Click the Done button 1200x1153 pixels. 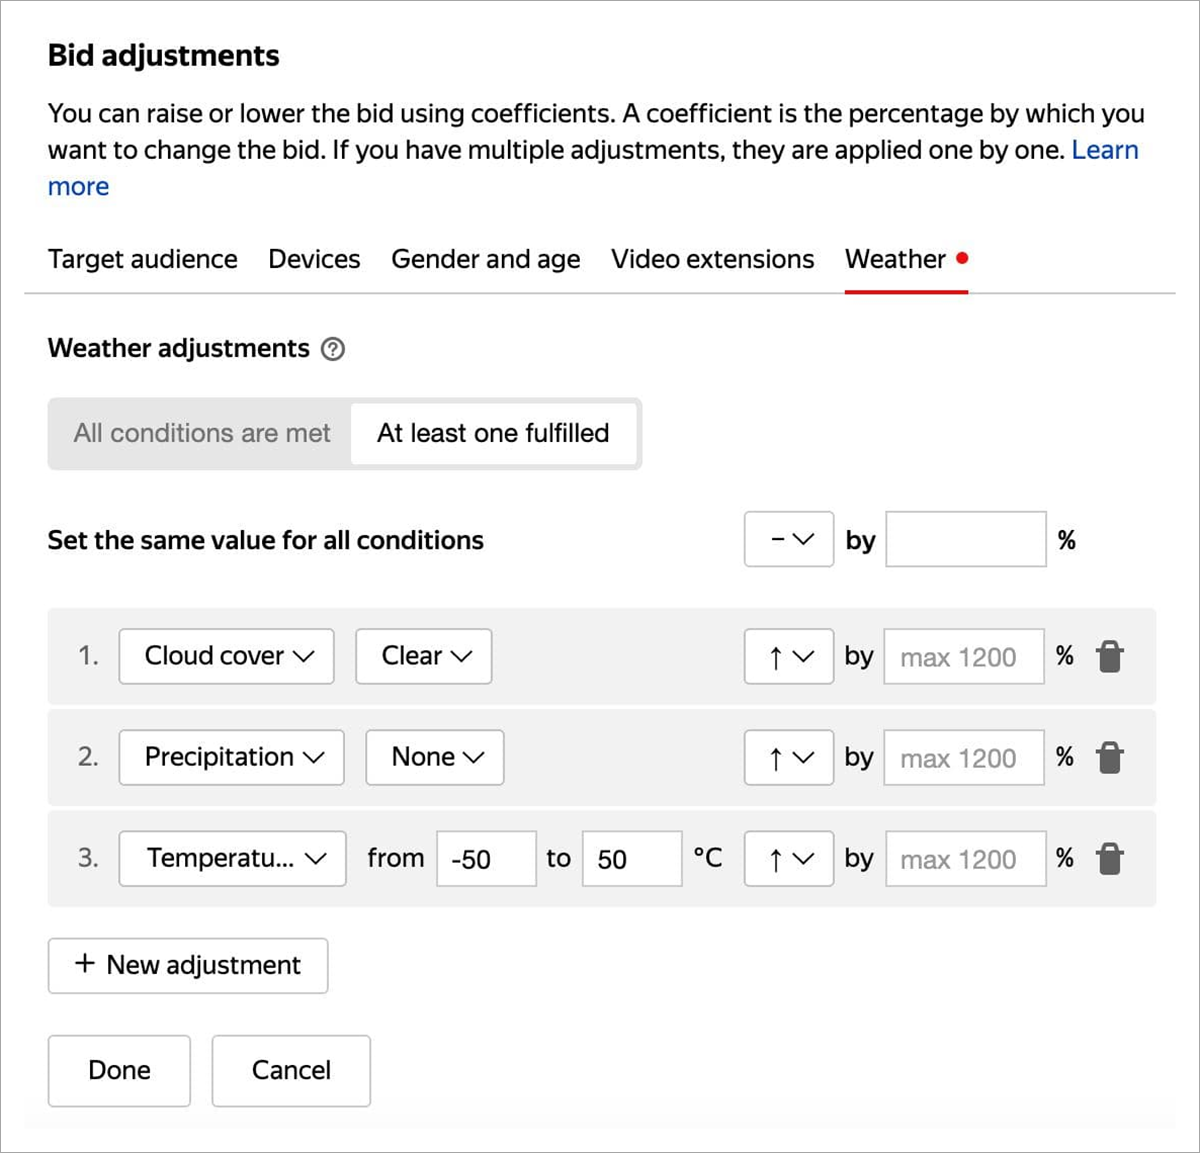click(119, 1070)
